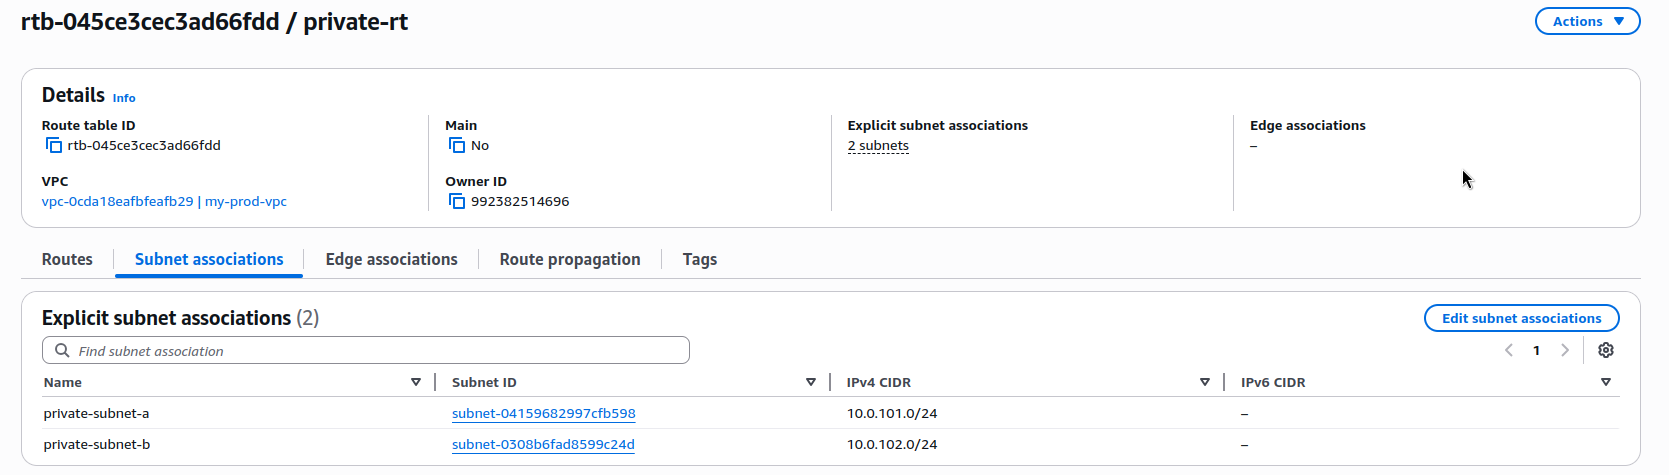Click Edit subnet associations button
Image resolution: width=1669 pixels, height=475 pixels.
pyautogui.click(x=1522, y=318)
